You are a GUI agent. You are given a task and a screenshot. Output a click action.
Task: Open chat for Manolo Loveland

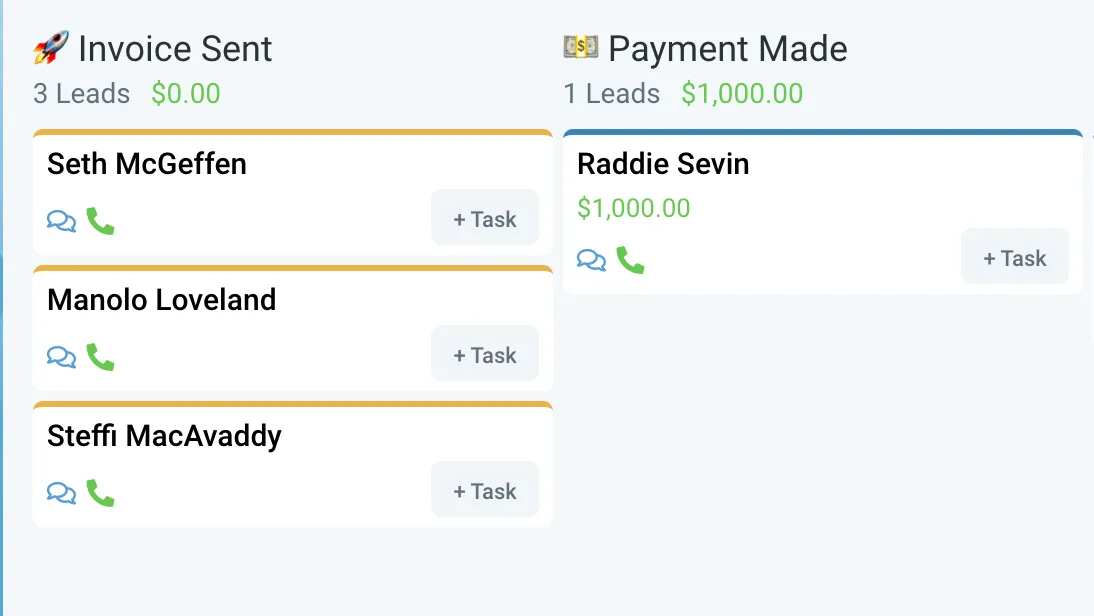(61, 357)
